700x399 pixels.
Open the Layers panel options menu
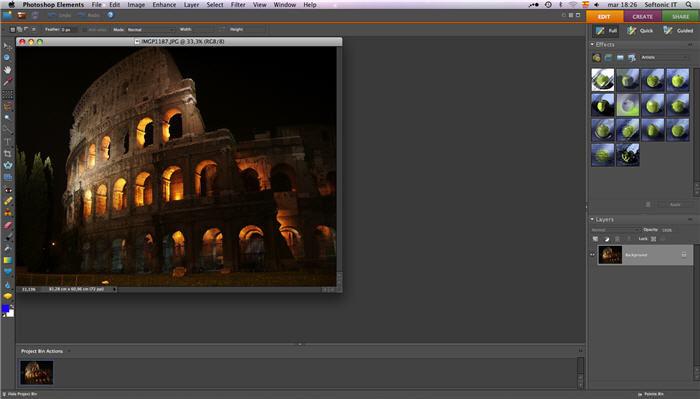(690, 220)
